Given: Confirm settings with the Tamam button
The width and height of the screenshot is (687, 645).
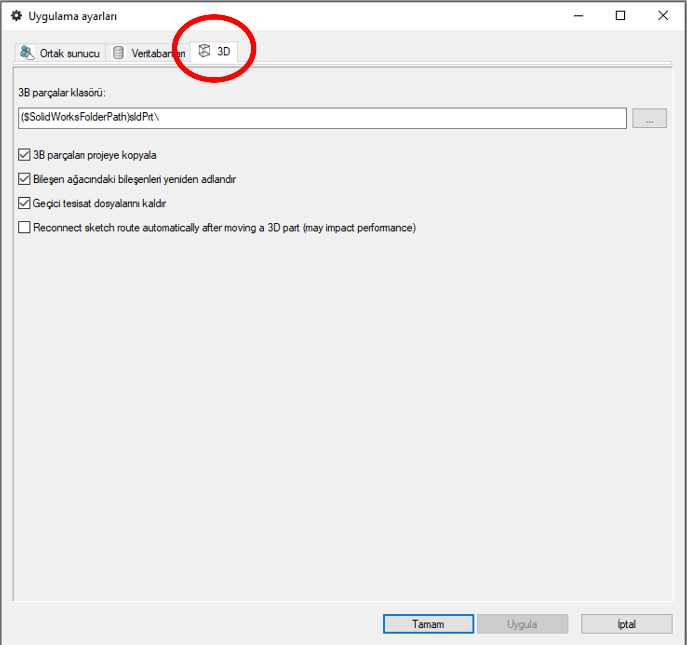Looking at the screenshot, I should [428, 624].
